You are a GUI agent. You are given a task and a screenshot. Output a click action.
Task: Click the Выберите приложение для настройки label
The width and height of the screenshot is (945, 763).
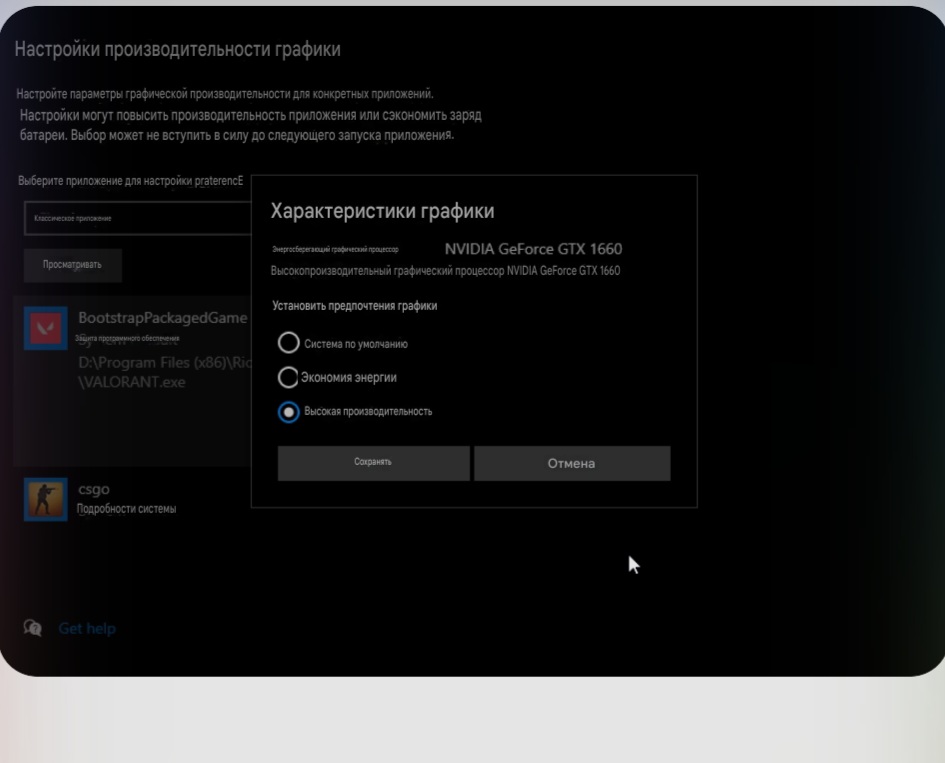tap(131, 181)
